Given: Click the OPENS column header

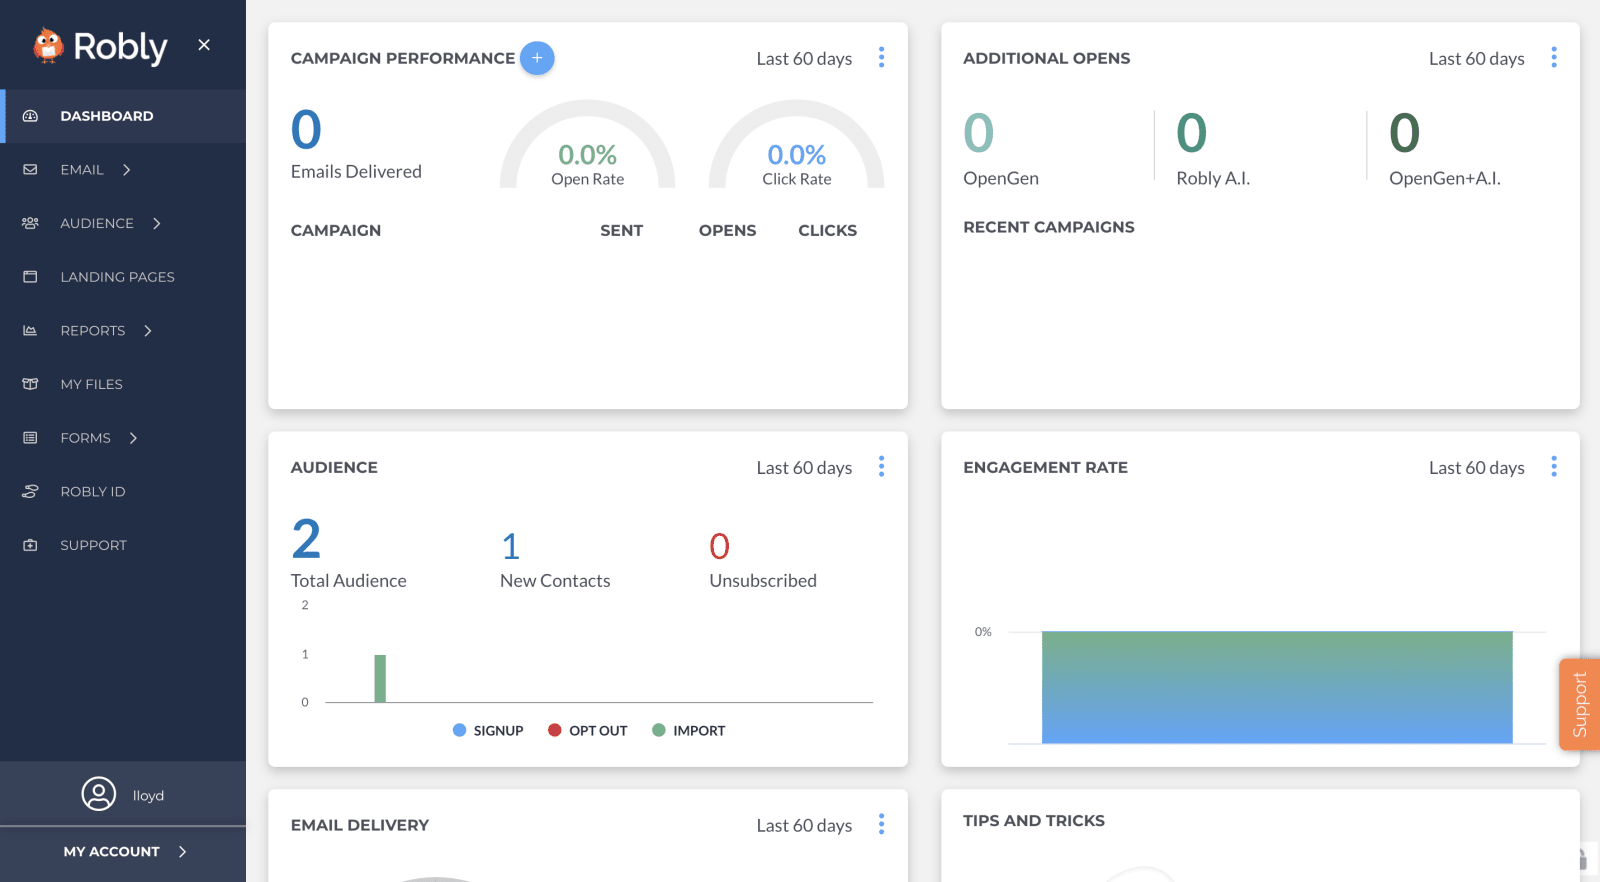Looking at the screenshot, I should click(728, 231).
